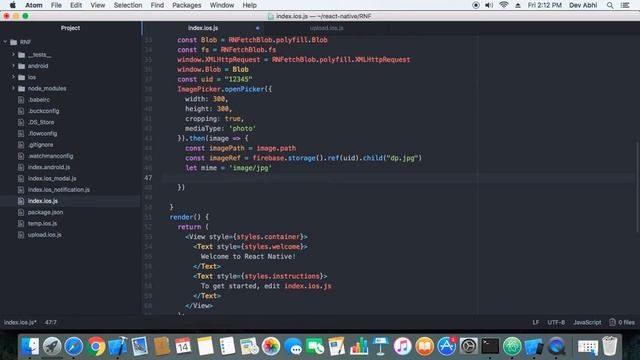Viewport: 640px width, 360px height.
Task: Open iBooks from the dock
Action: coord(424,347)
